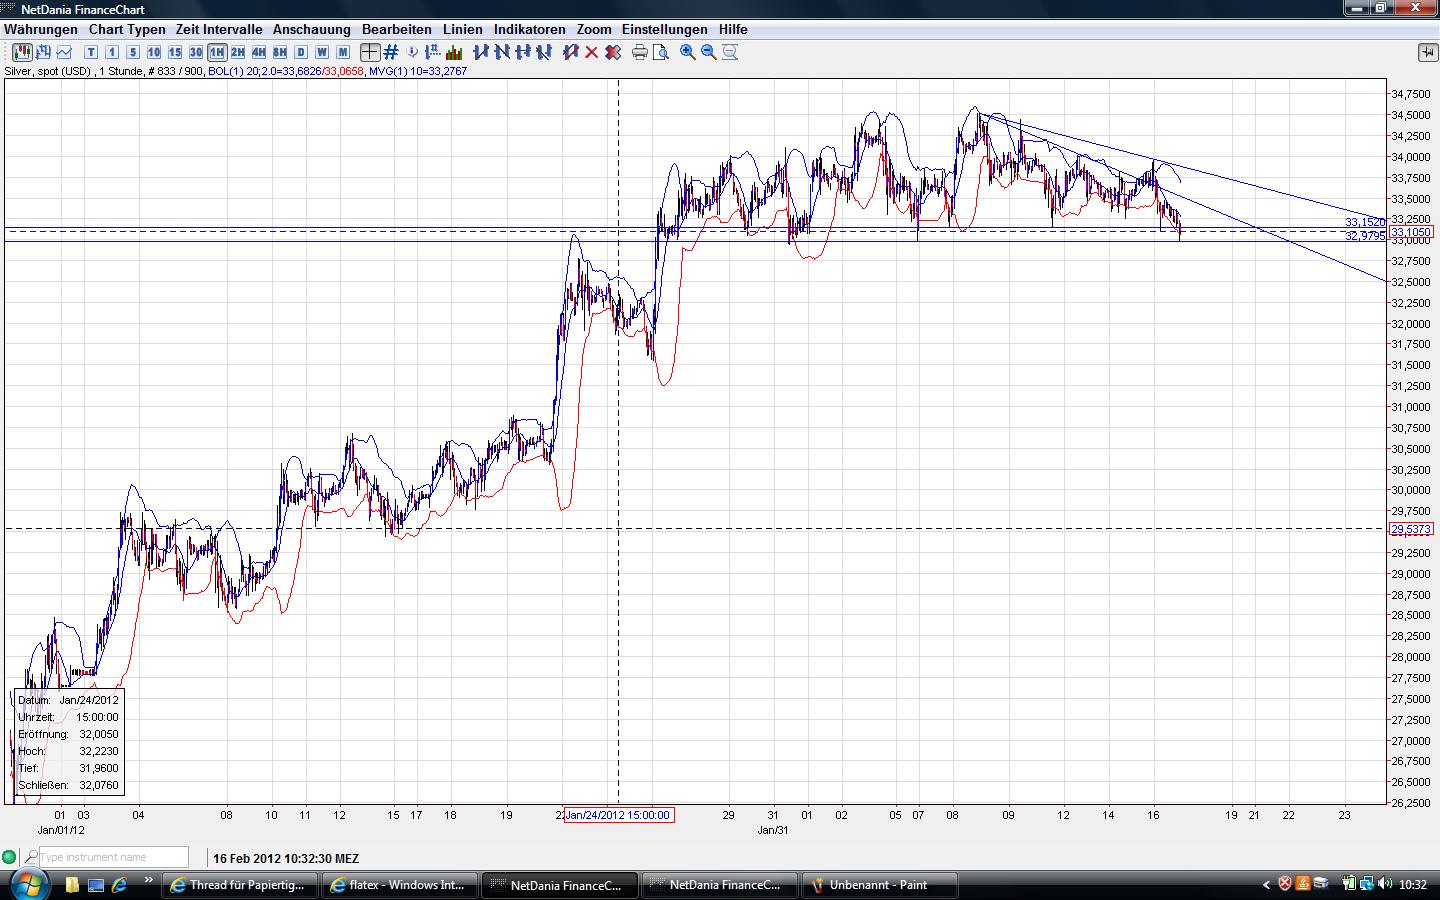Click the BOL(1) Bollinger indicator label
This screenshot has width=1440, height=900.
286,71
